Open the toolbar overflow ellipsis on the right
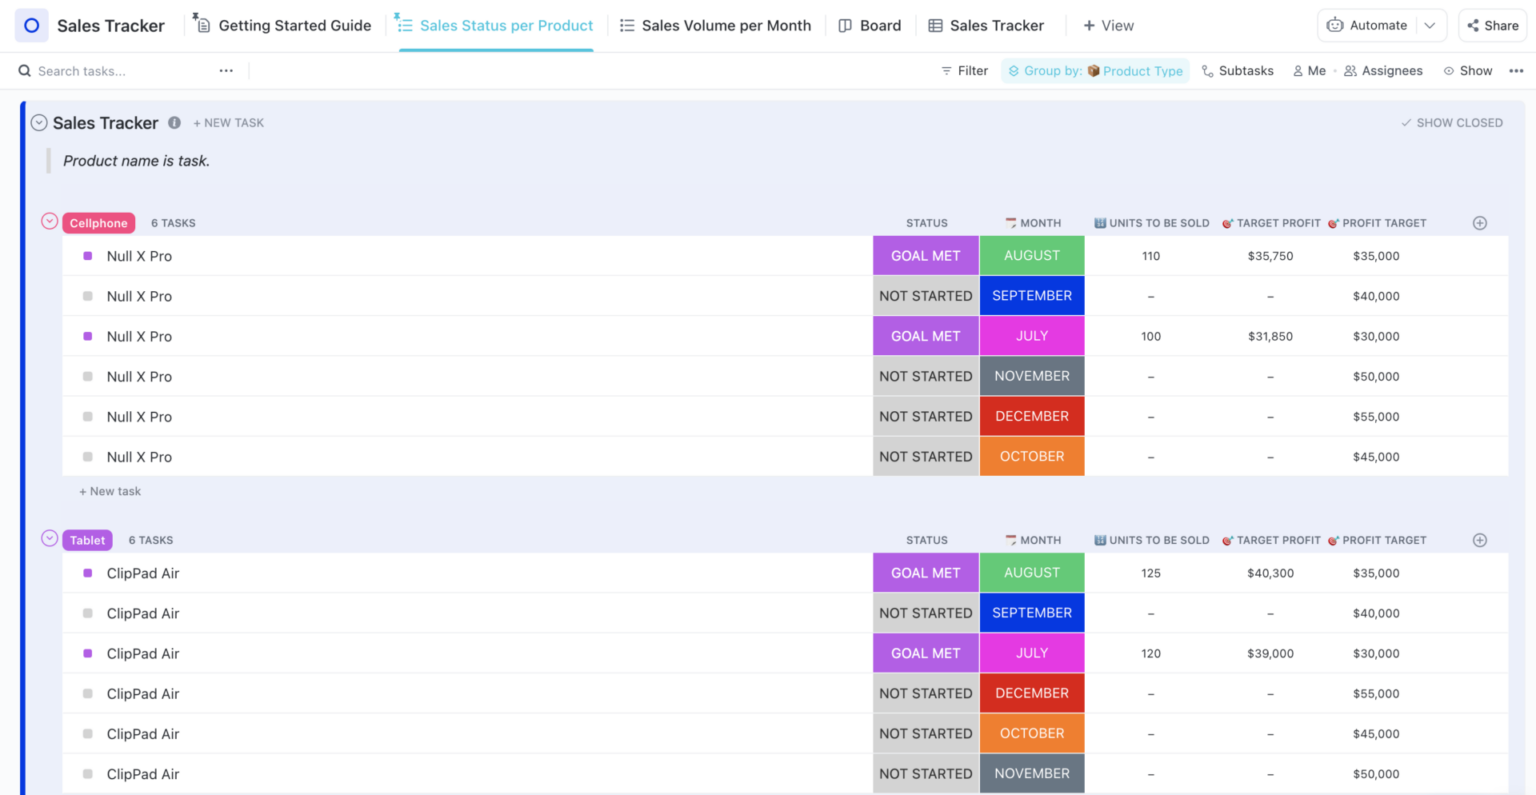 coord(1516,70)
